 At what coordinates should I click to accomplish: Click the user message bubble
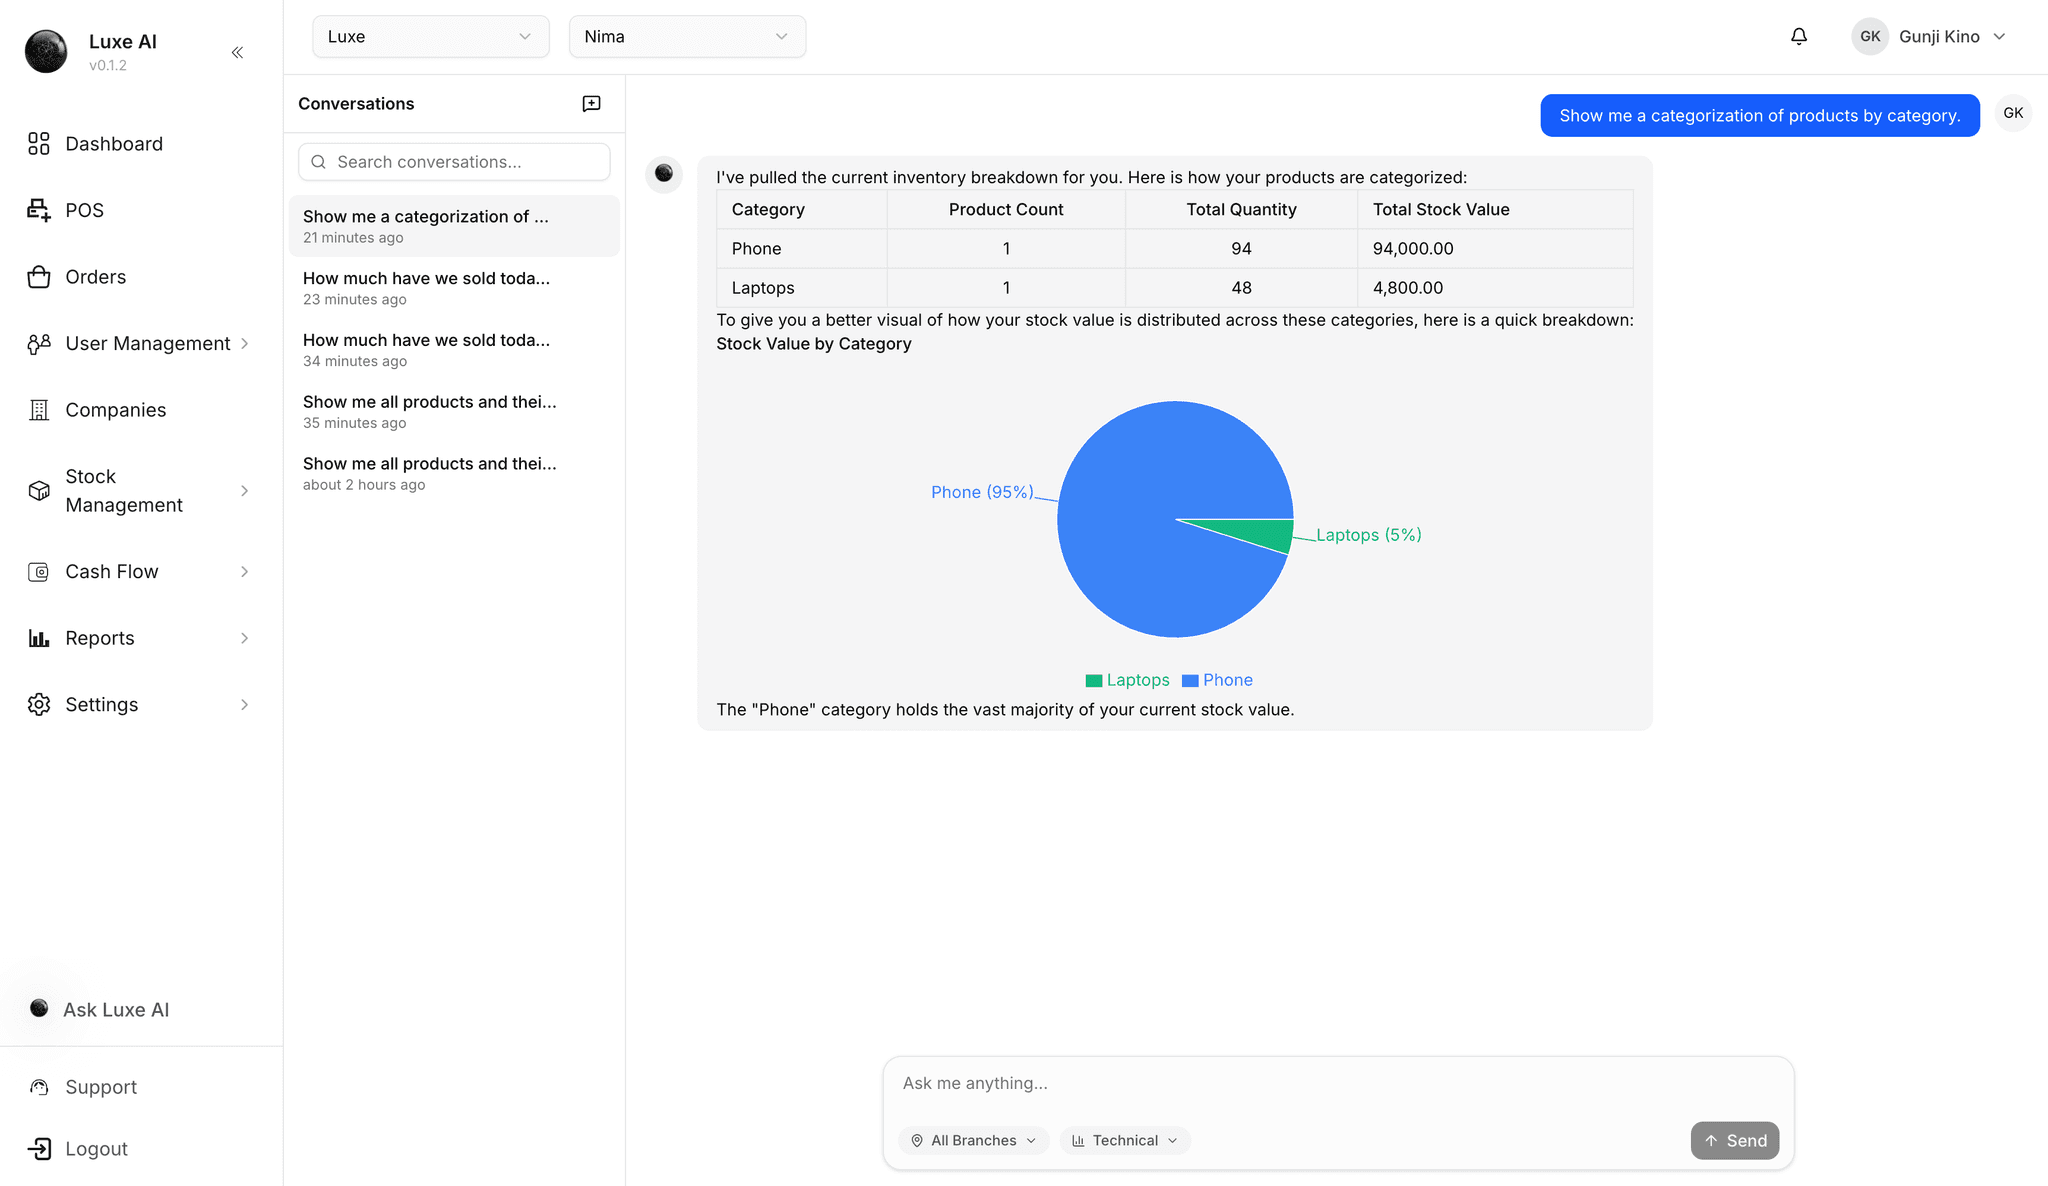point(1760,116)
